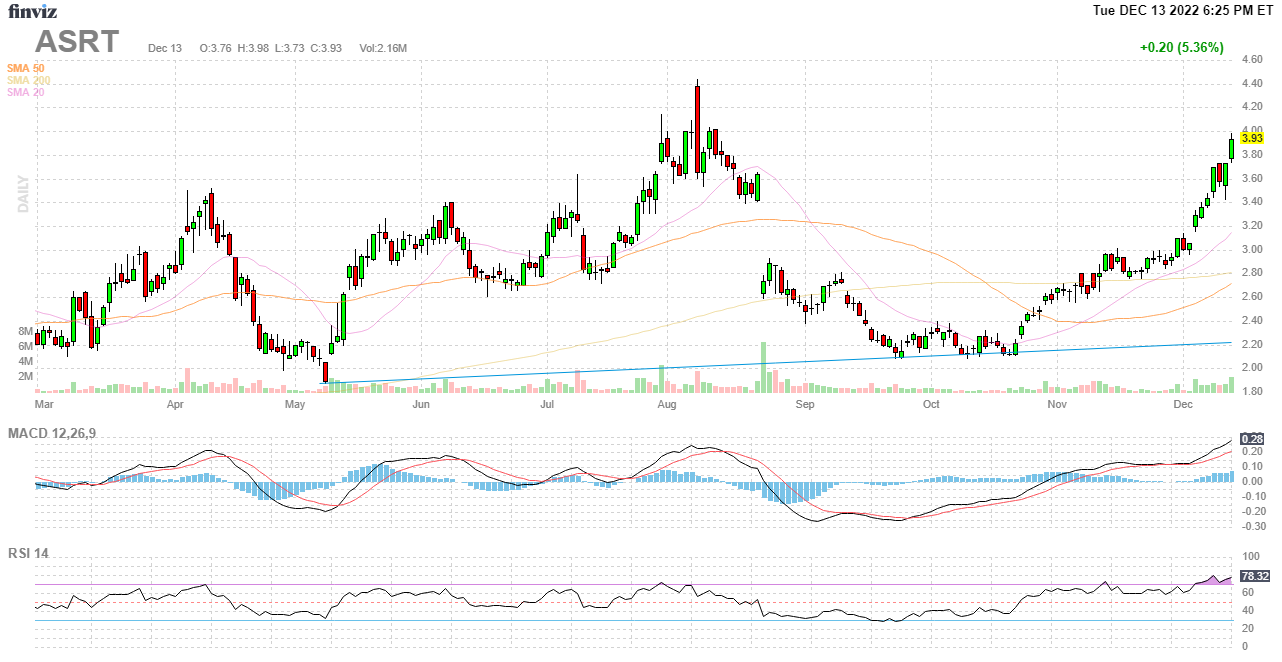Image resolution: width=1282 pixels, height=662 pixels.
Task: Click the MACD 12,26,9 indicator title
Action: [x=59, y=433]
